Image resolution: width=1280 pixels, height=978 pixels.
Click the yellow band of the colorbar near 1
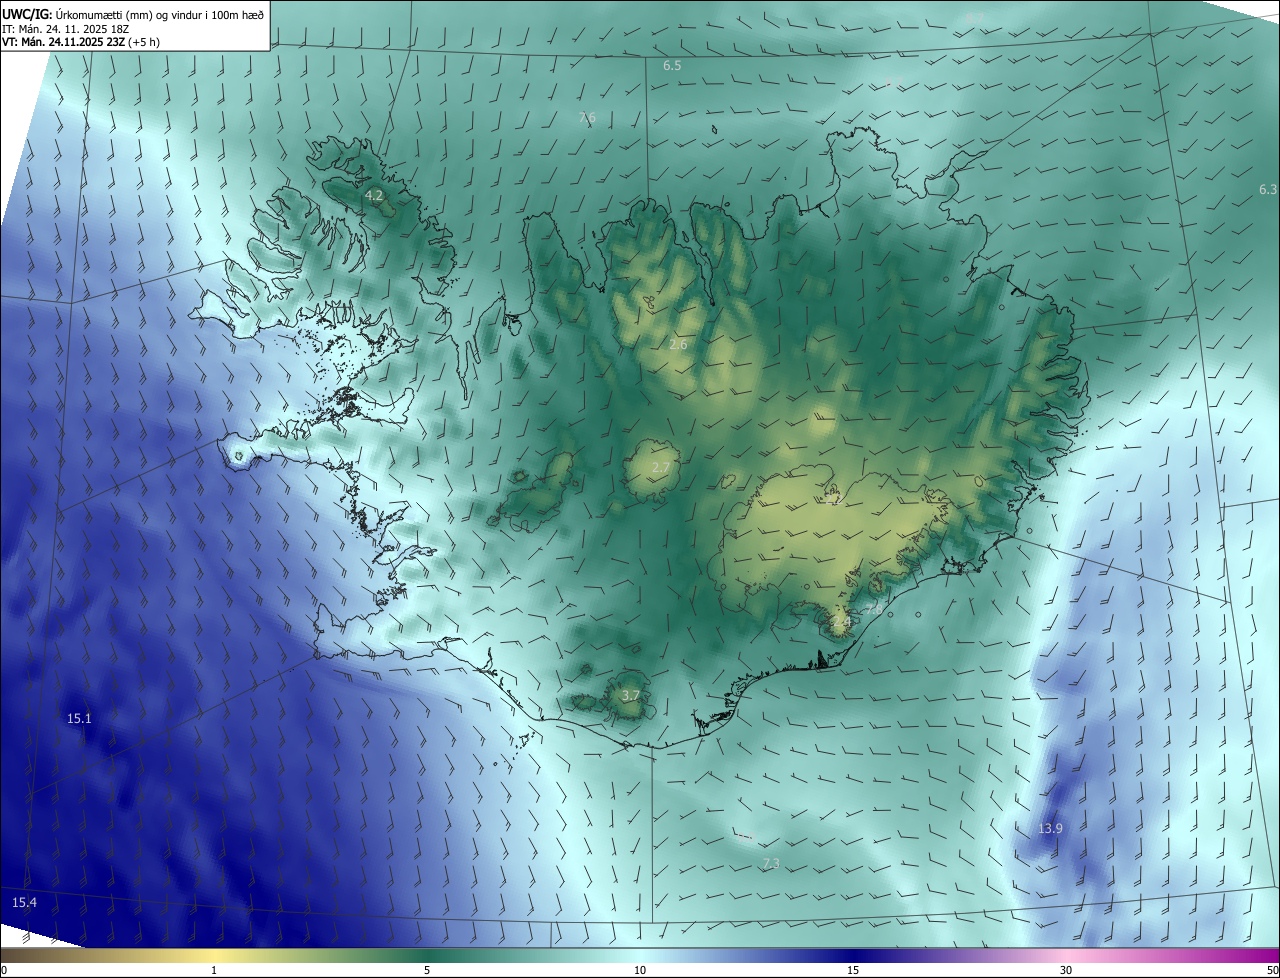tap(214, 956)
